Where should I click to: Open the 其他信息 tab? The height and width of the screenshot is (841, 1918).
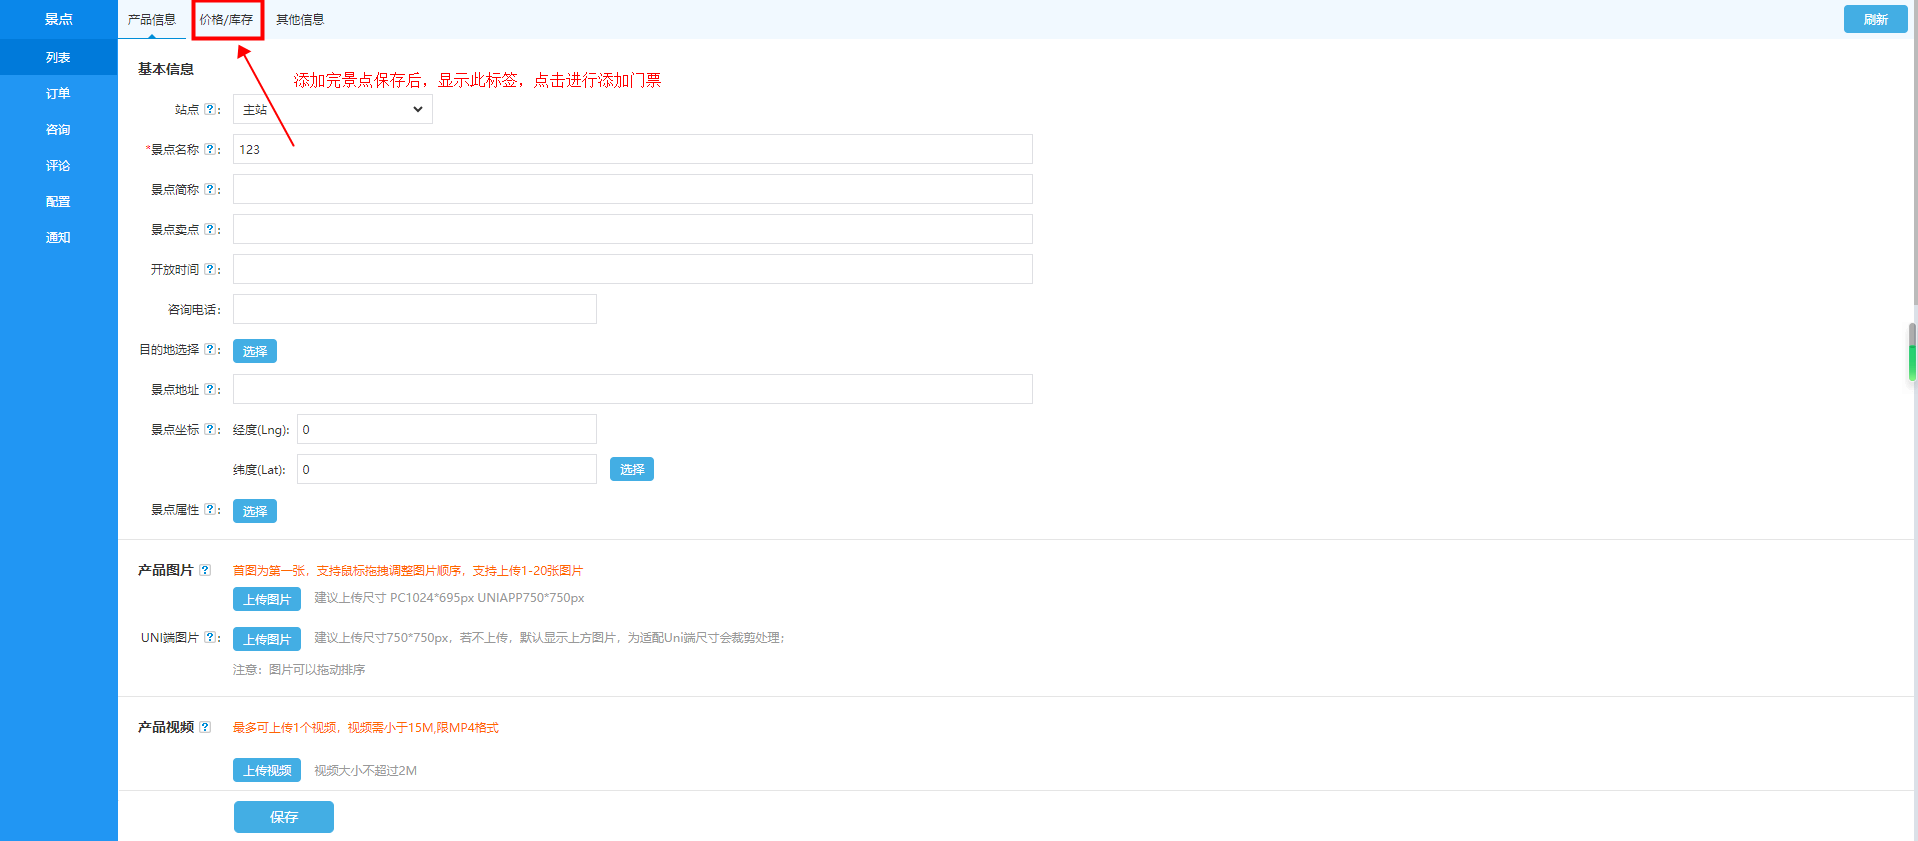point(300,20)
